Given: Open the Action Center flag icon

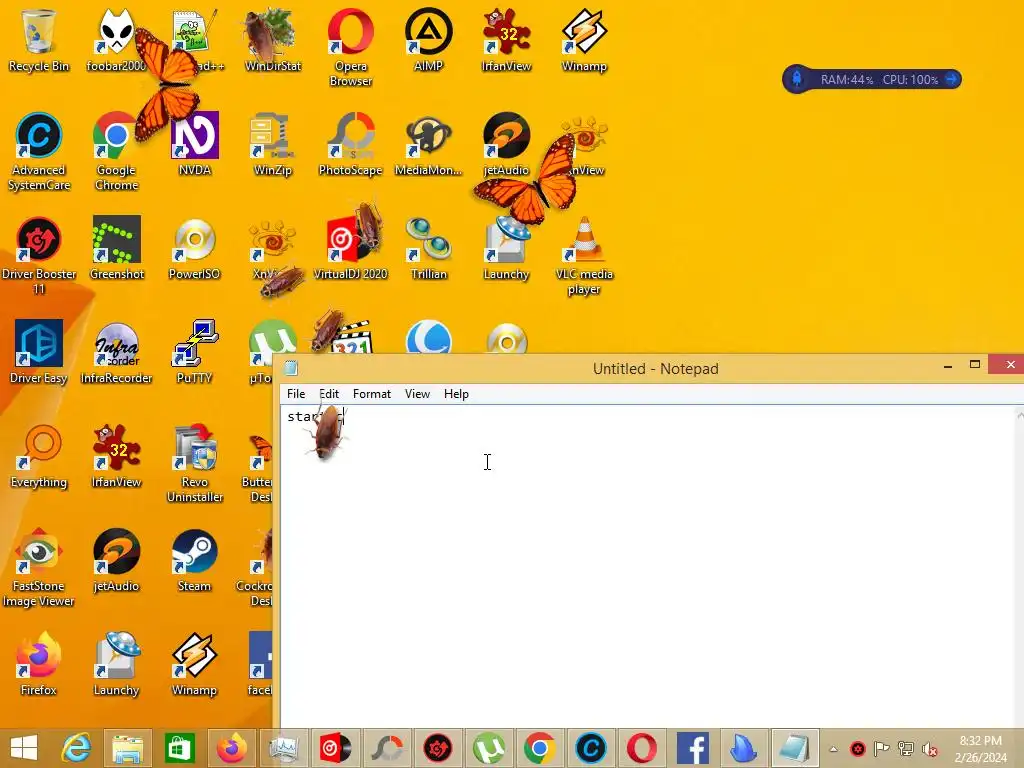Looking at the screenshot, I should point(881,749).
